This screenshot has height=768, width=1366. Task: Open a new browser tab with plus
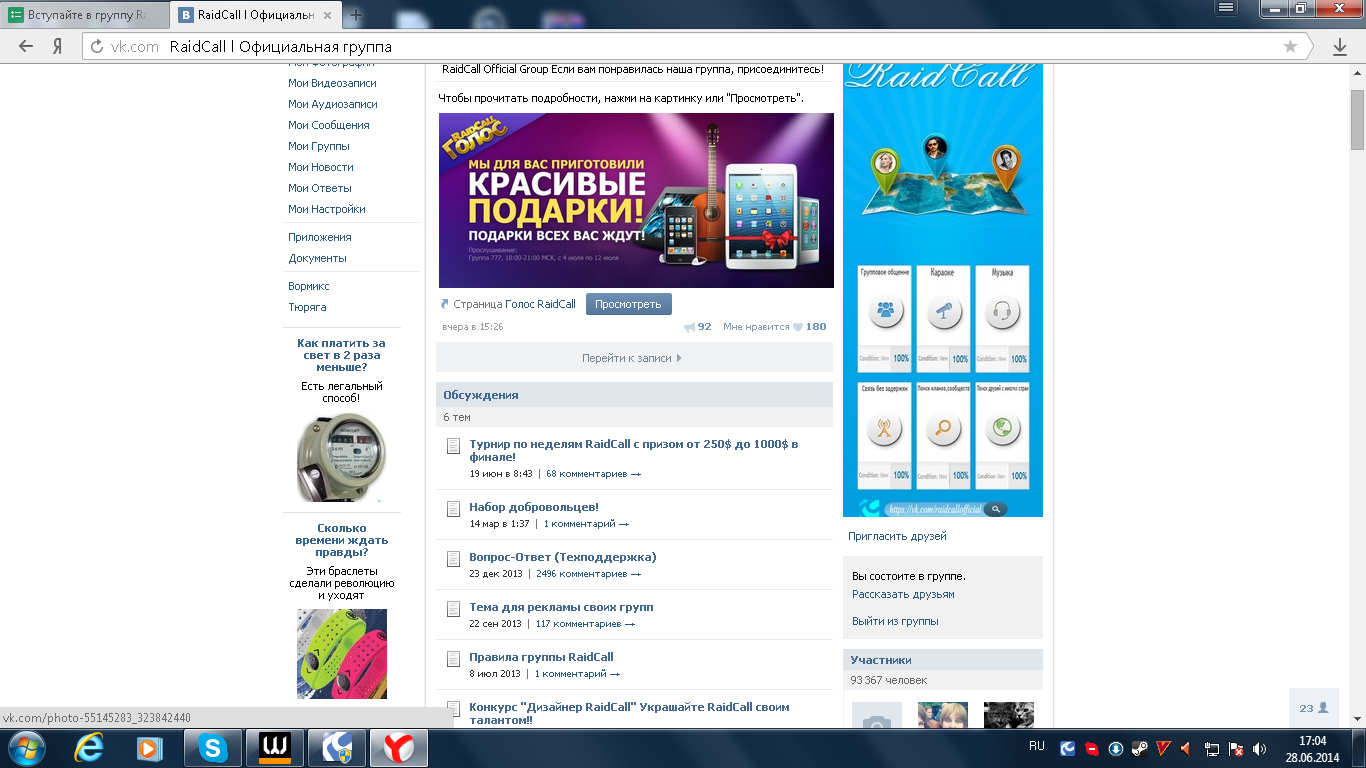click(x=355, y=15)
